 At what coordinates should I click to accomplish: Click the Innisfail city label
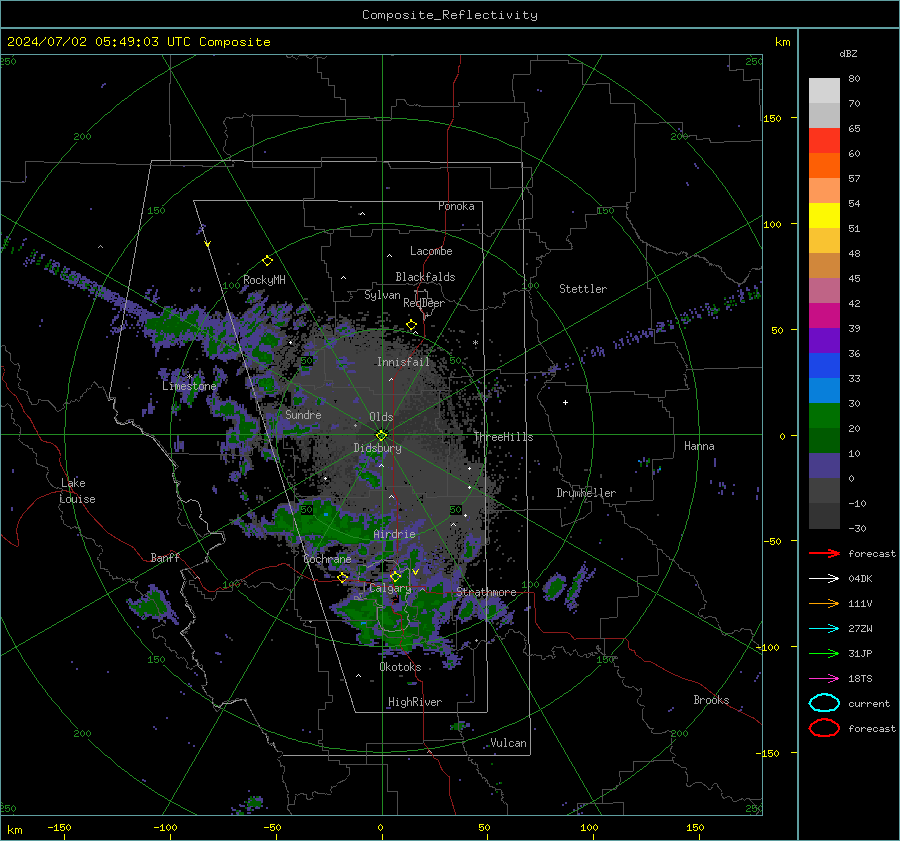[403, 362]
